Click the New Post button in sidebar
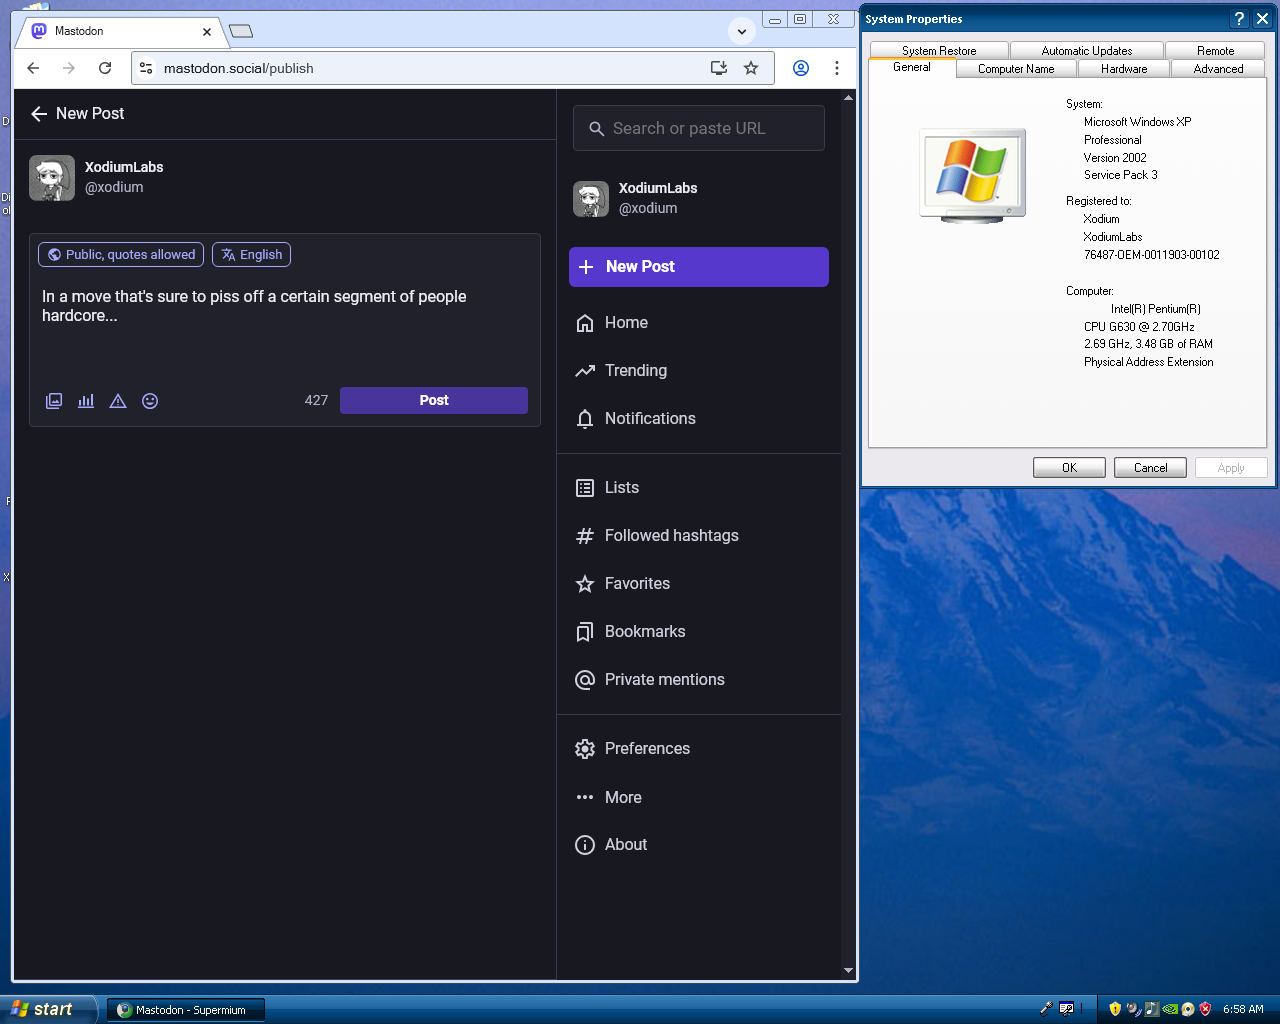This screenshot has height=1024, width=1280. pos(699,267)
